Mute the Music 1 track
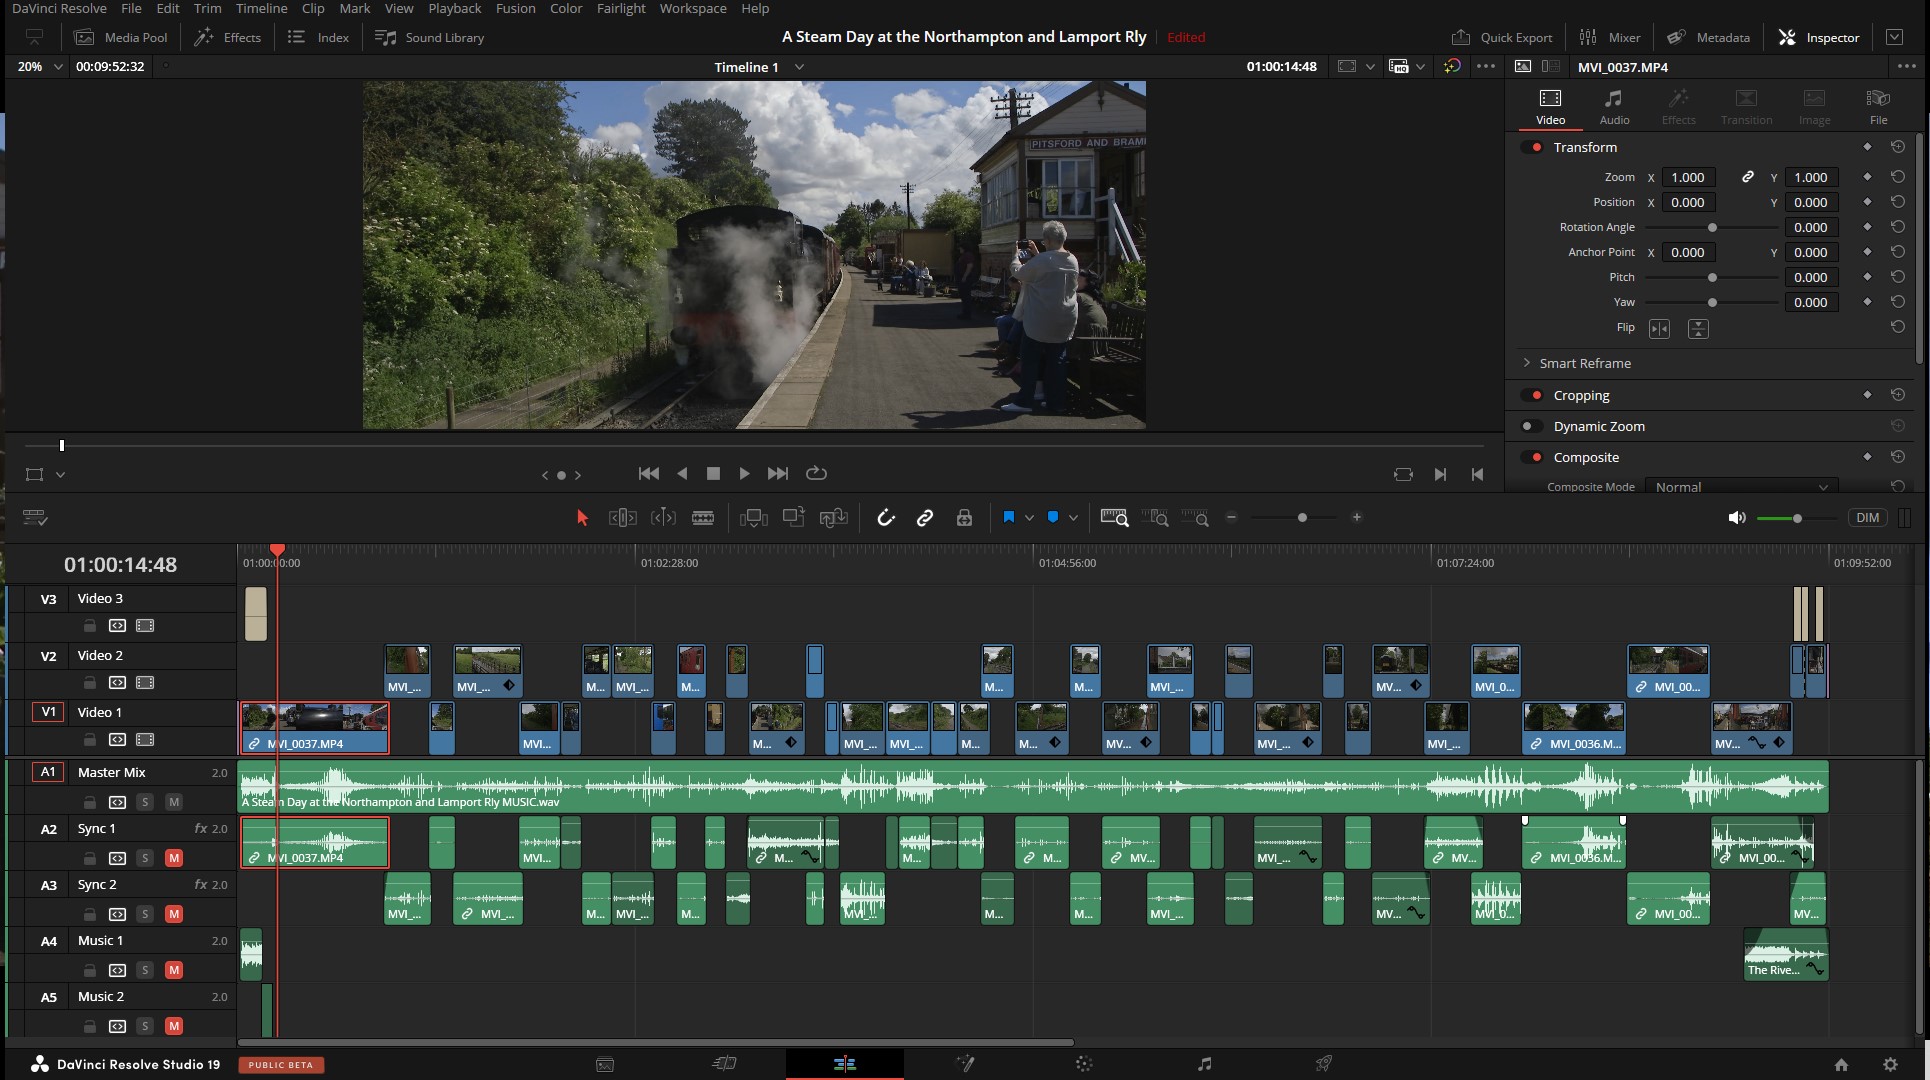1930x1080 pixels. click(x=174, y=970)
